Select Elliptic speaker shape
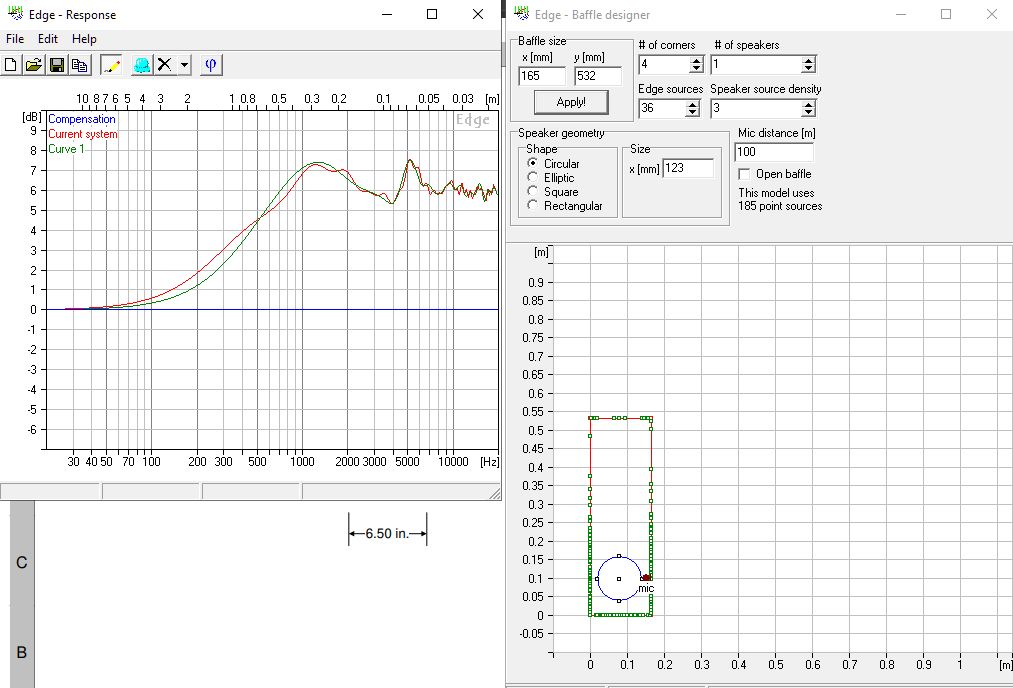This screenshot has height=688, width=1013. pos(532,177)
